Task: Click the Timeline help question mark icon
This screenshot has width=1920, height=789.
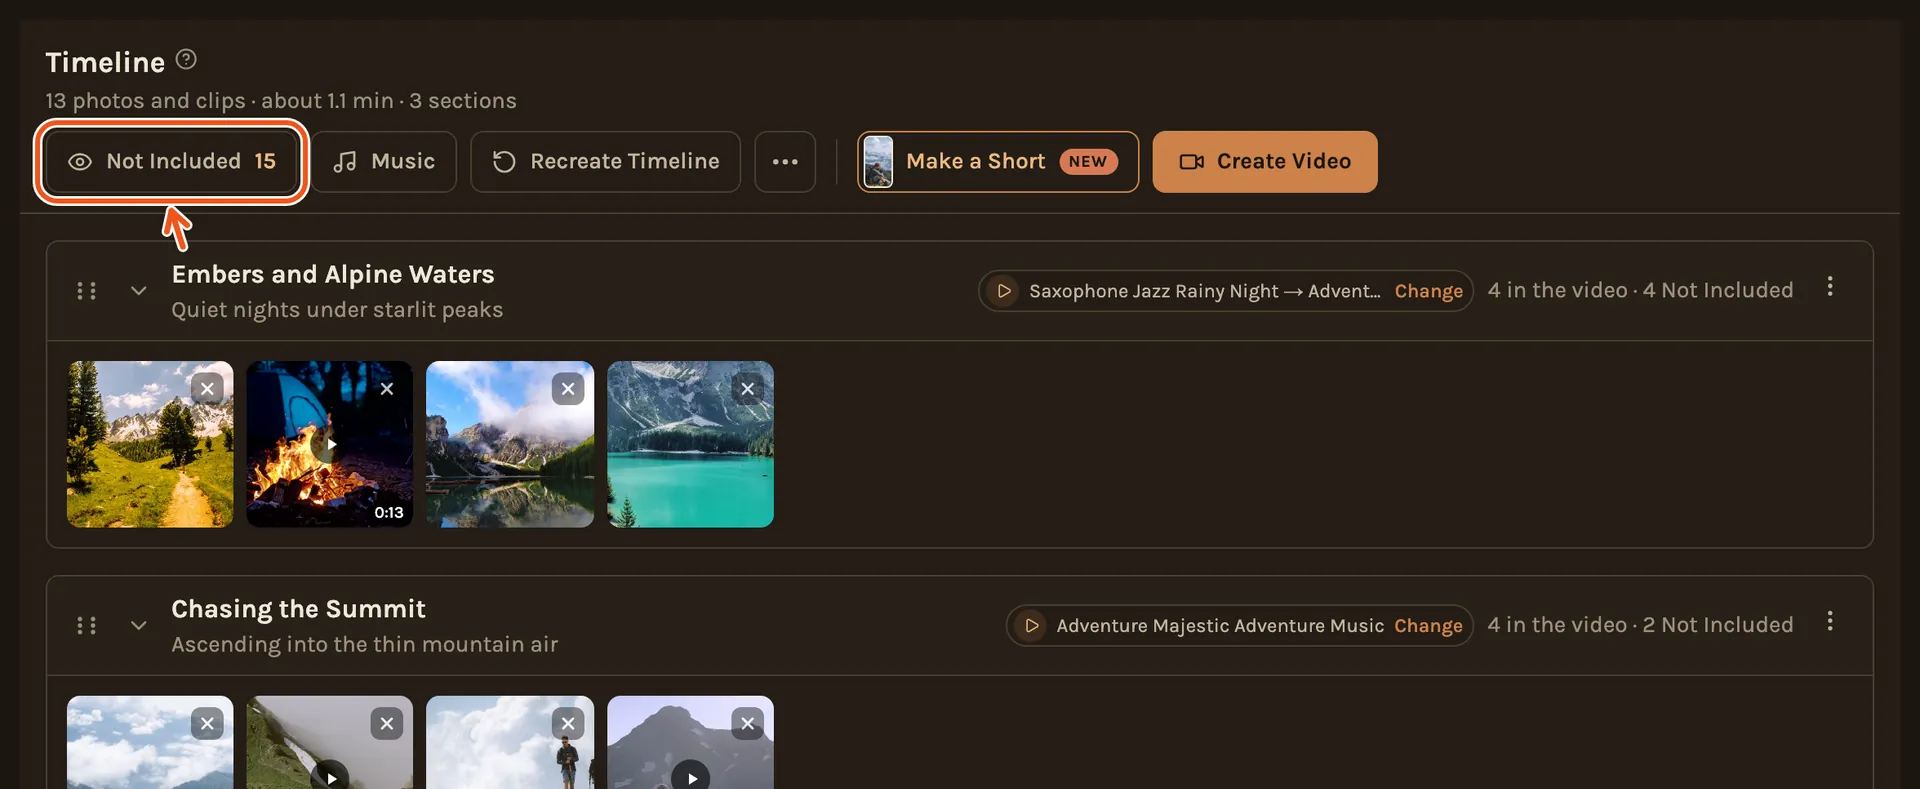Action: pos(186,60)
